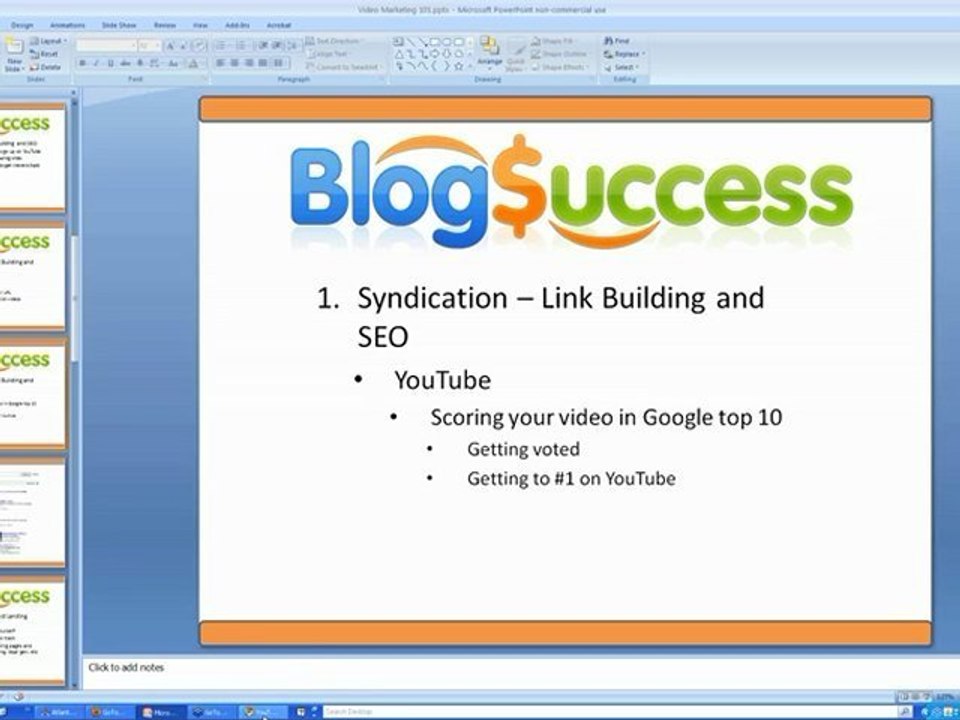
Task: Switch to the Slide Show tab
Action: 119,25
